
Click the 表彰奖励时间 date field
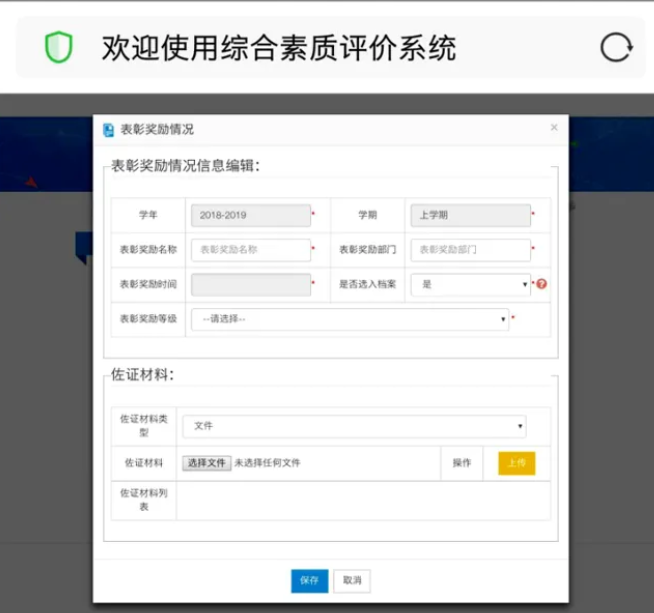pos(250,284)
